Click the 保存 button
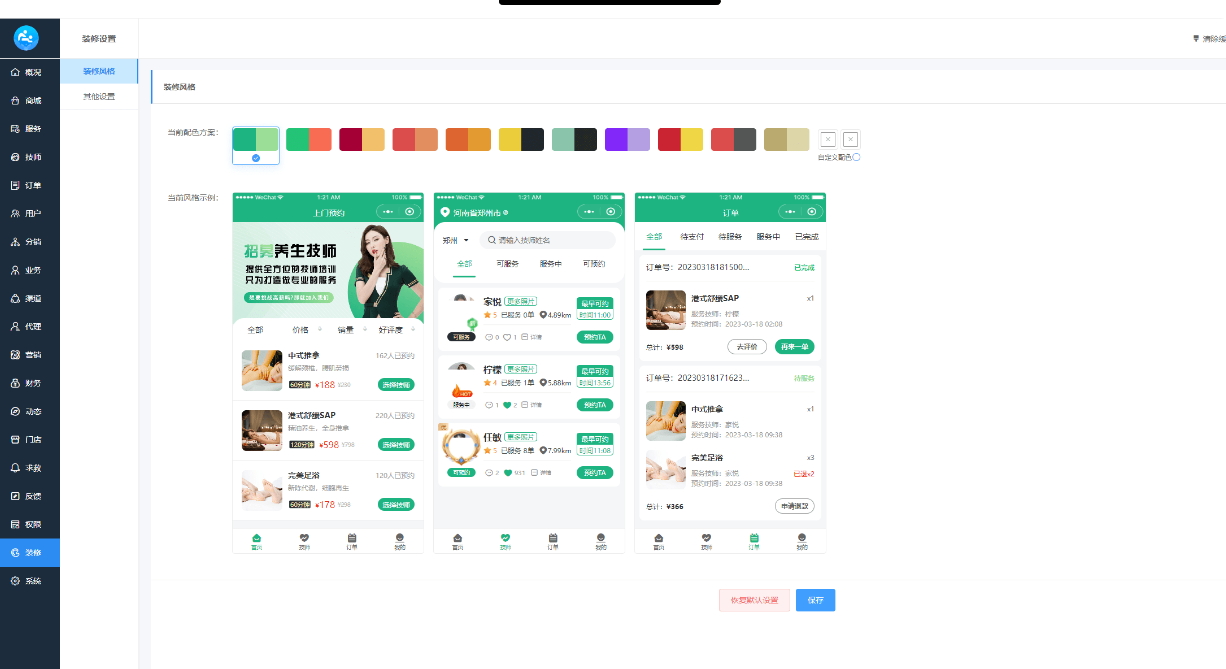Screen dimensions: 1226x669 [x=814, y=600]
